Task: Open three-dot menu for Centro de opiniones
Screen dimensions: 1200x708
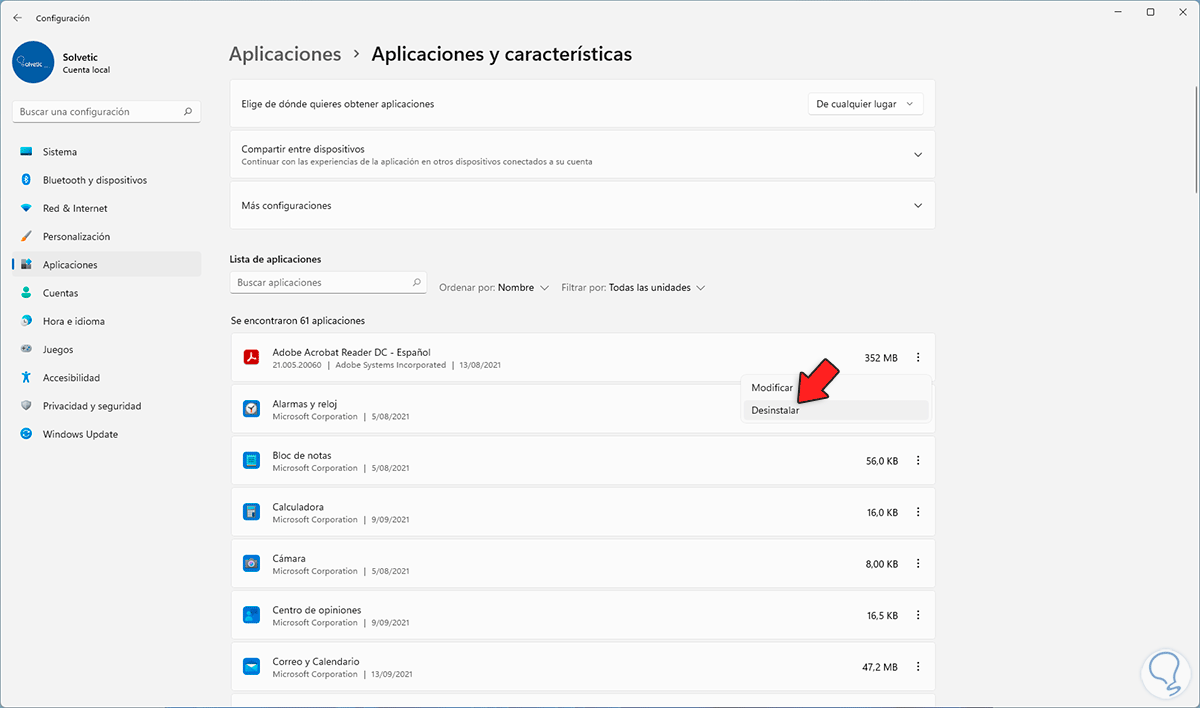Action: tap(918, 615)
